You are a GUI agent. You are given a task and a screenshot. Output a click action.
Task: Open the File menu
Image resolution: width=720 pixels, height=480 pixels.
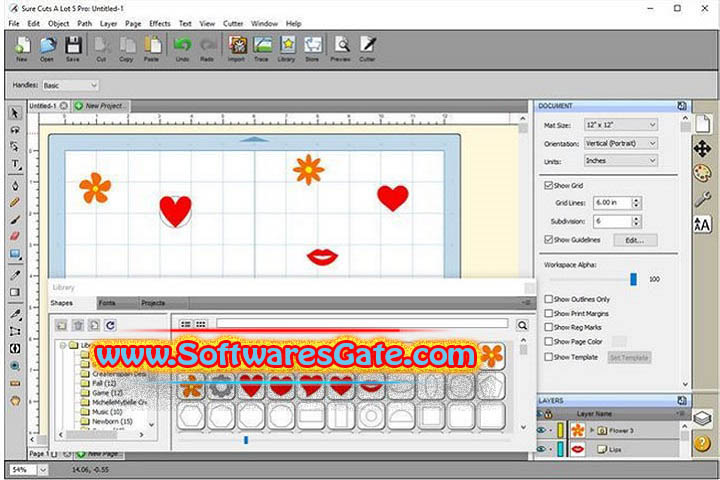[x=14, y=23]
